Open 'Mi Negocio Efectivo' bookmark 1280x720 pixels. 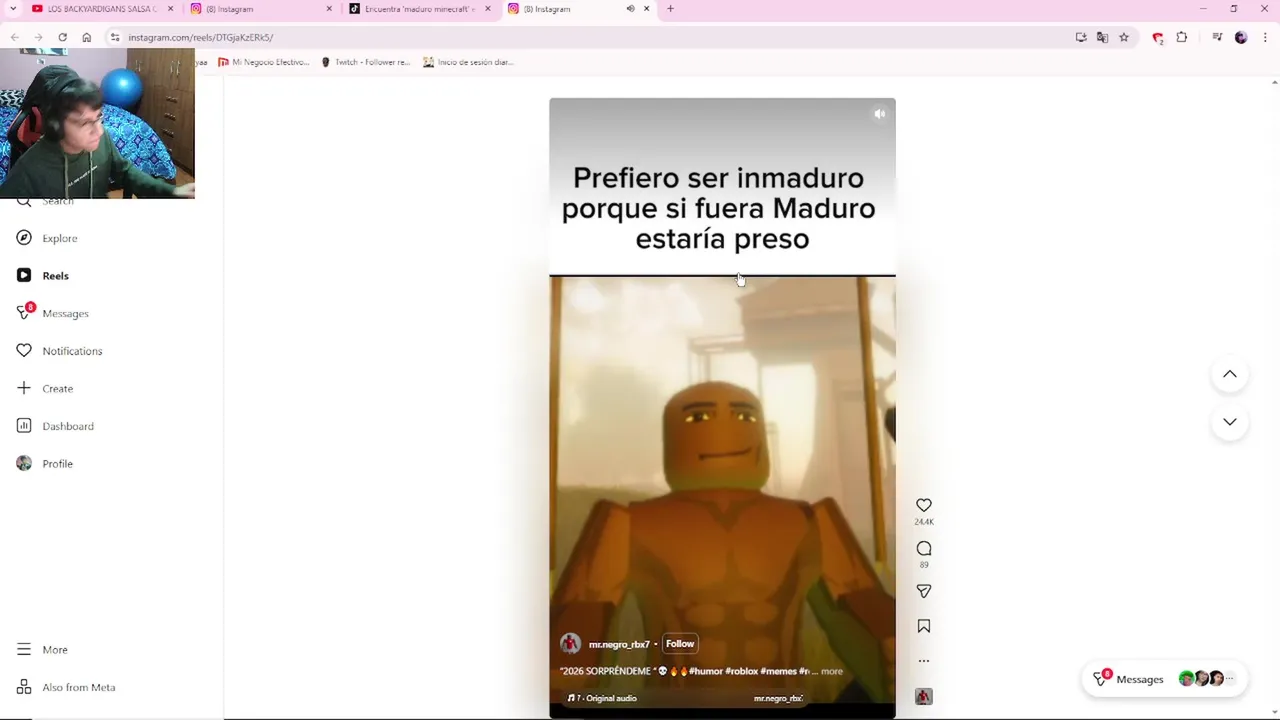point(263,62)
